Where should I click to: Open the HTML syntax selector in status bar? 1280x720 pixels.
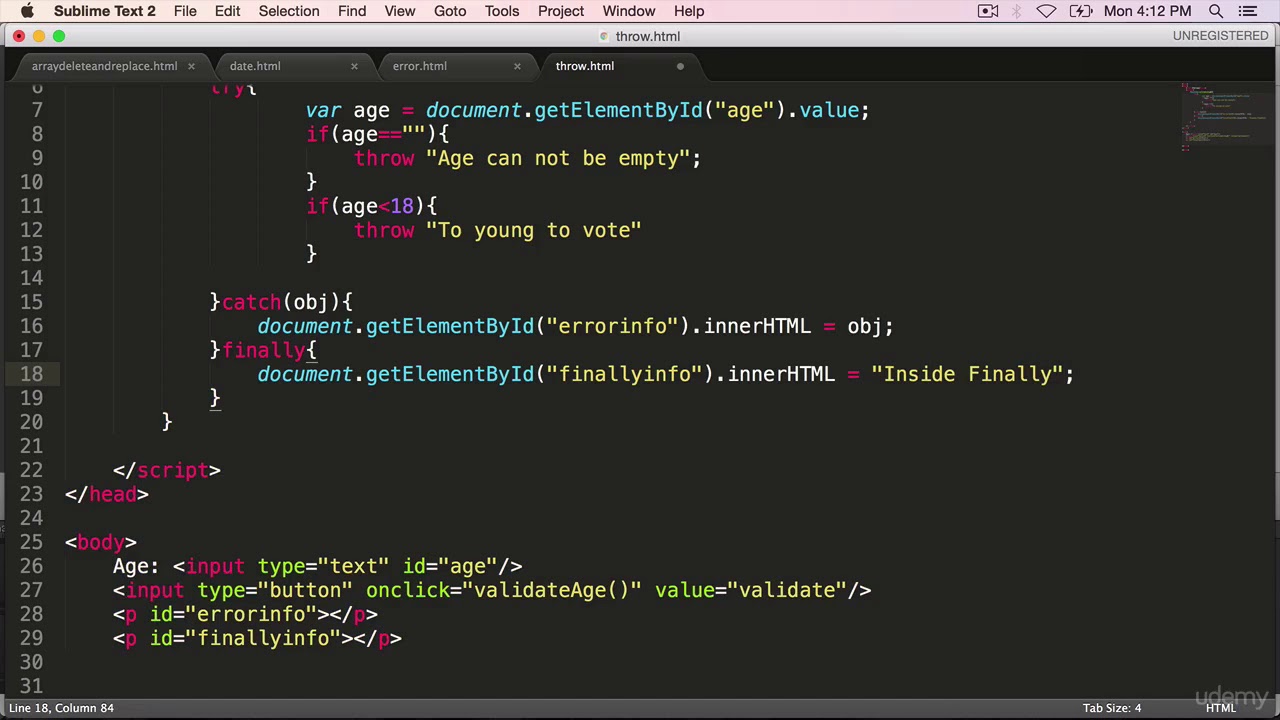[1220, 708]
